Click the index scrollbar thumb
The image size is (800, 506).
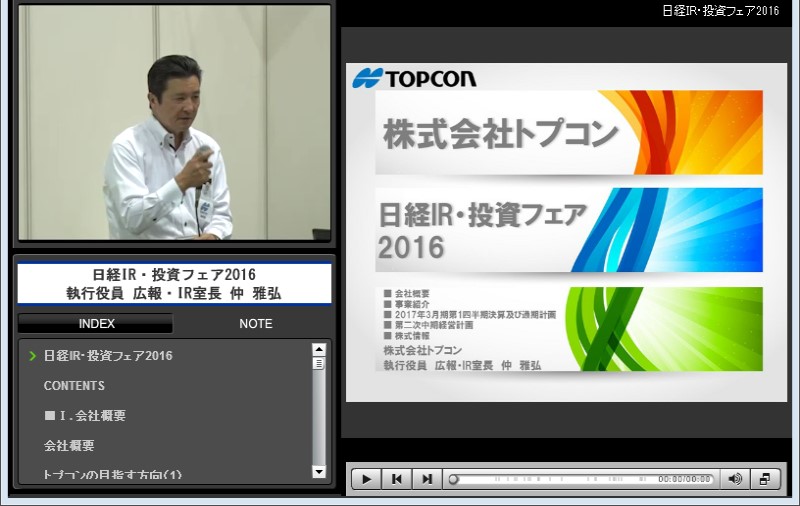coord(319,364)
